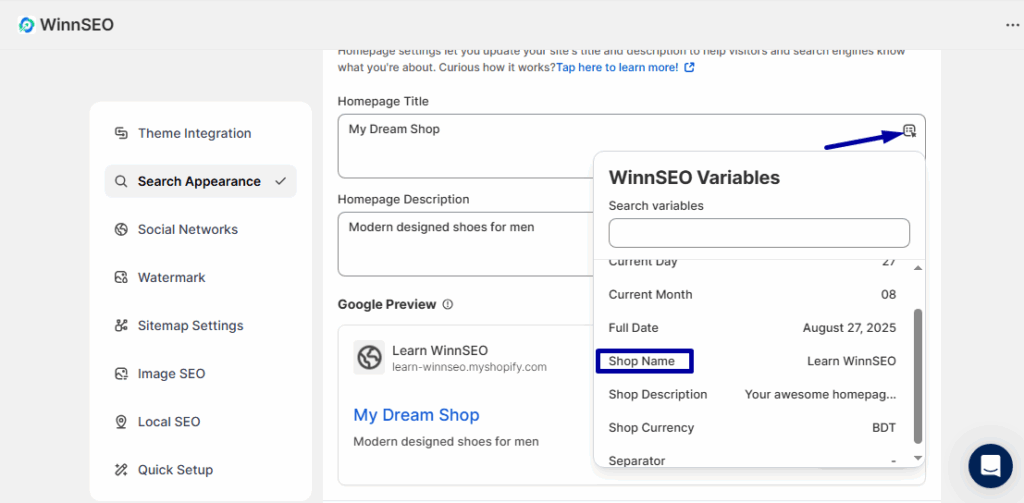Viewport: 1024px width, 503px height.
Task: Click the BDT currency value
Action: tap(884, 428)
